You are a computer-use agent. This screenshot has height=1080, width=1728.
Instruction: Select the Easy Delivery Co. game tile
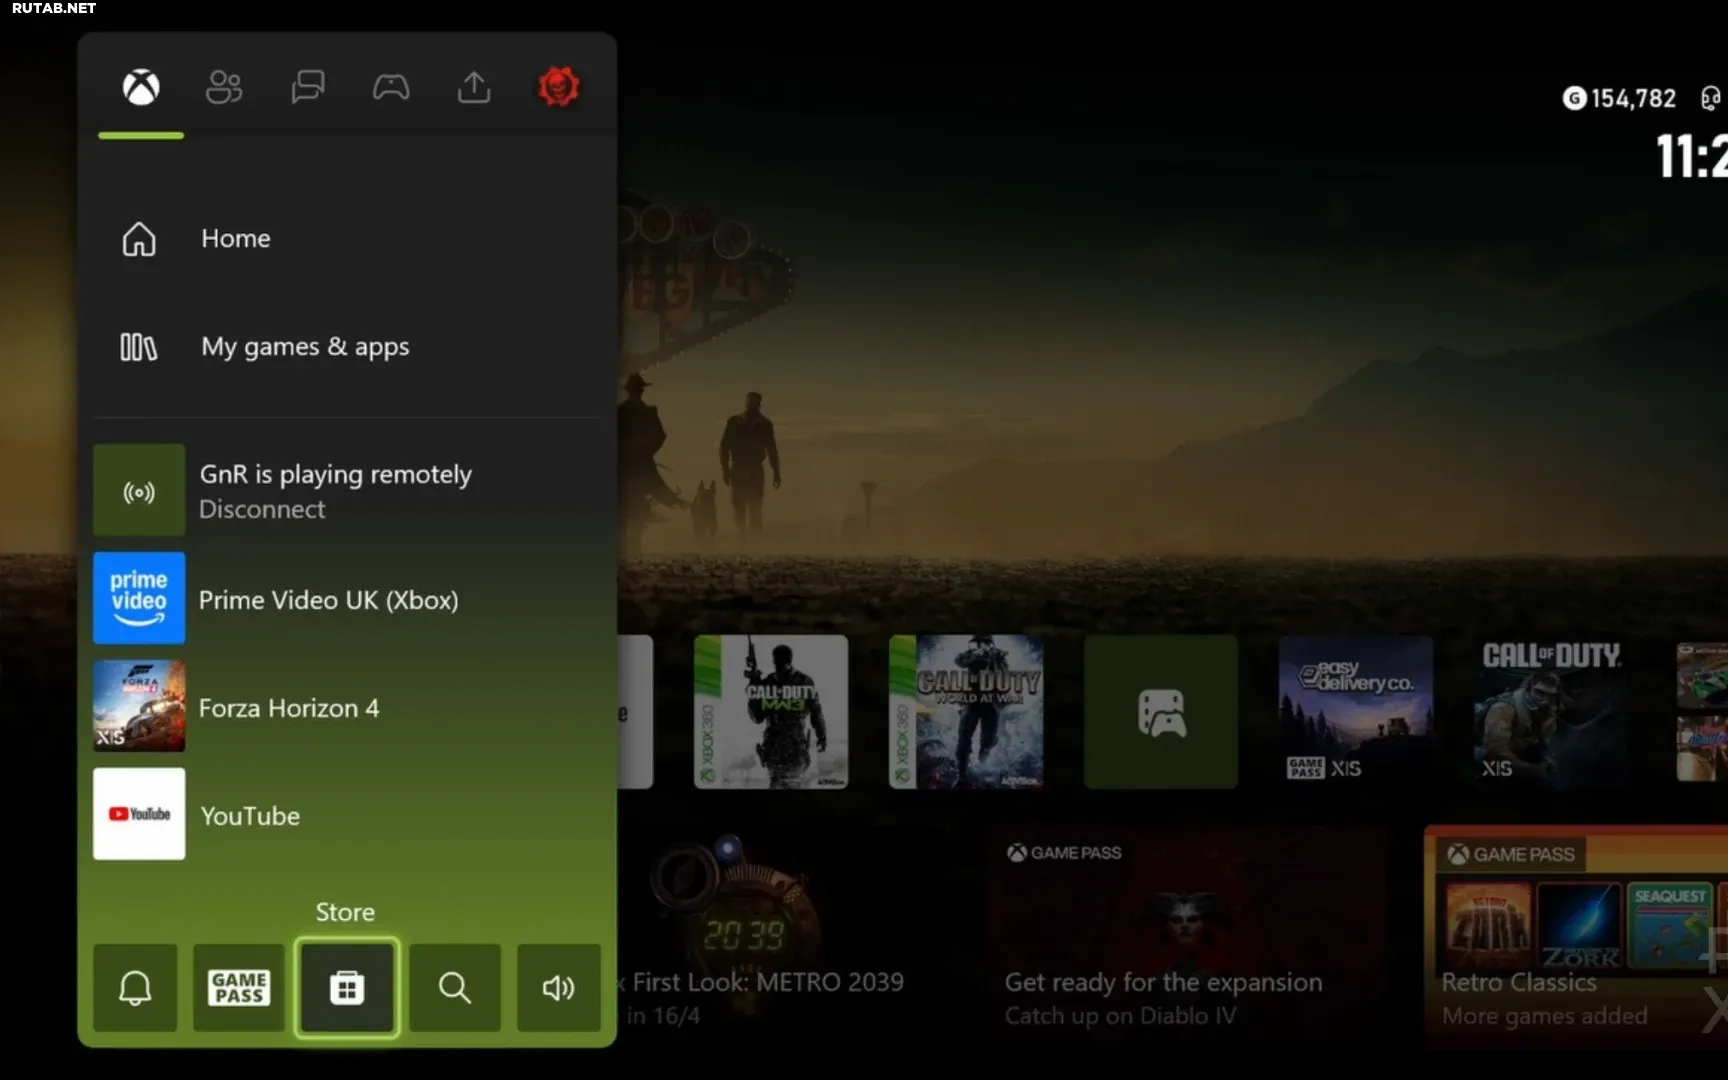tap(1355, 712)
